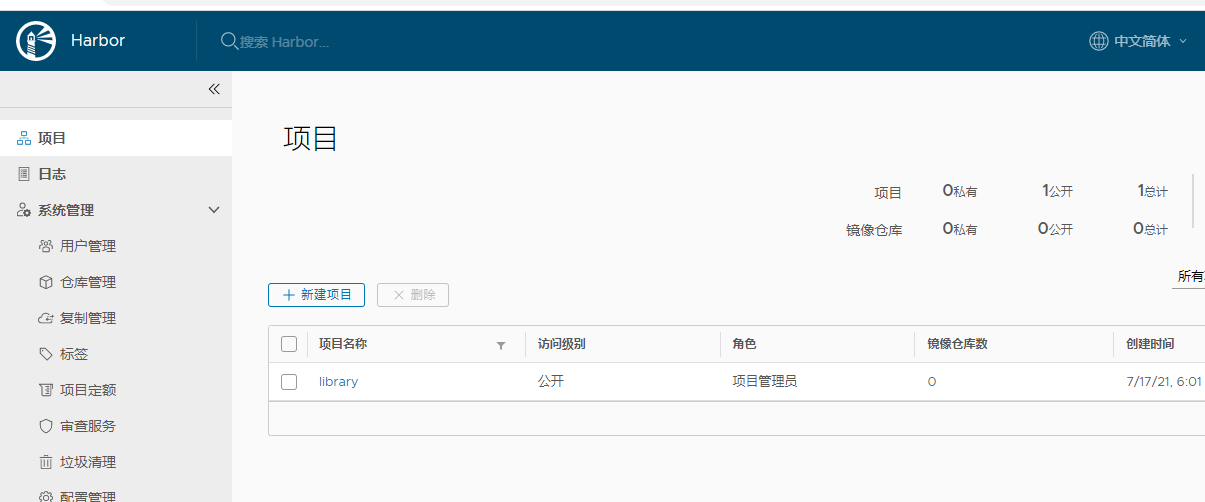This screenshot has width=1205, height=502.
Task: Click the search magnifier icon
Action: [229, 41]
